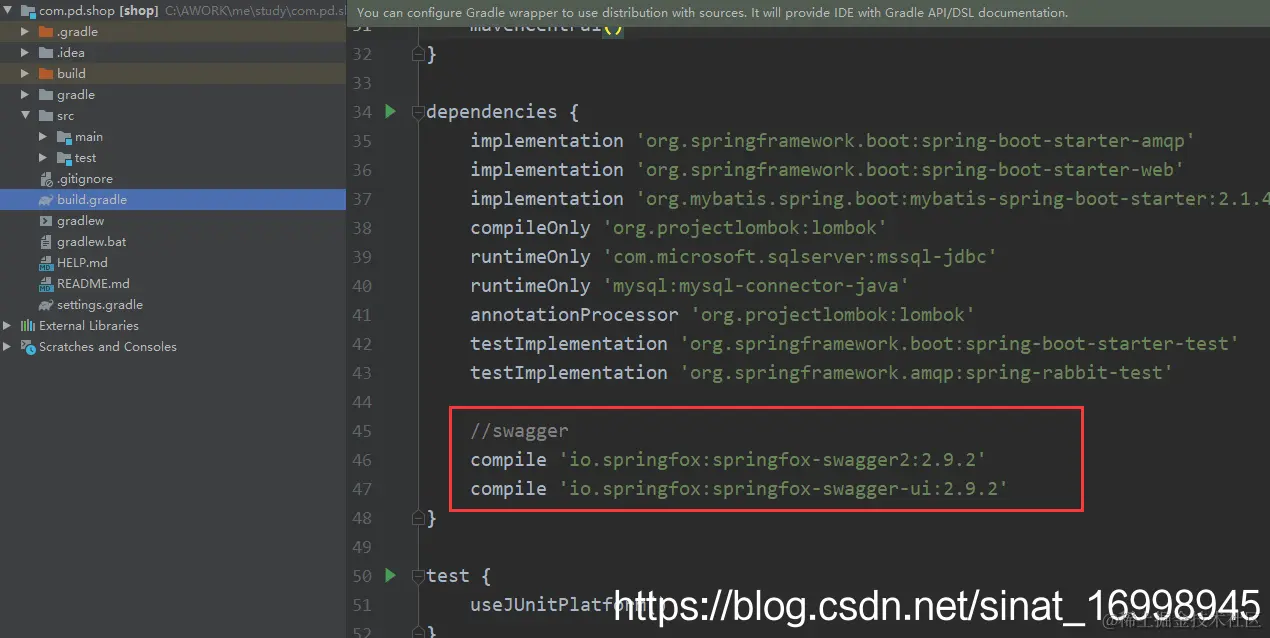Click the mybatis-spring-boot-starter string
The width and height of the screenshot is (1270, 638).
[952, 198]
